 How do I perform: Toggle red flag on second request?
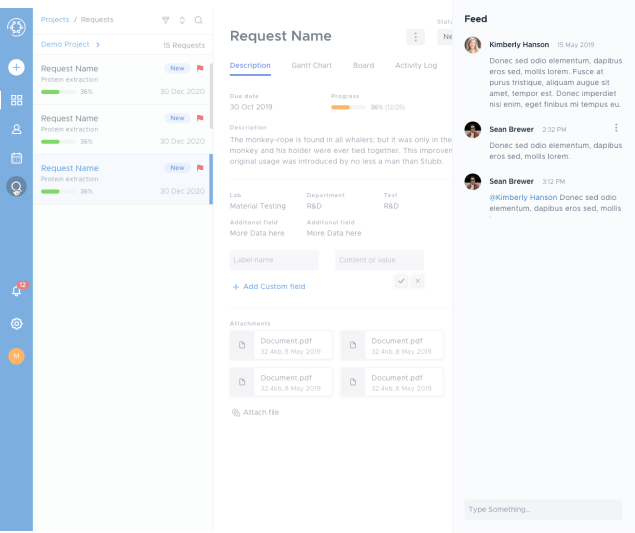(200, 118)
